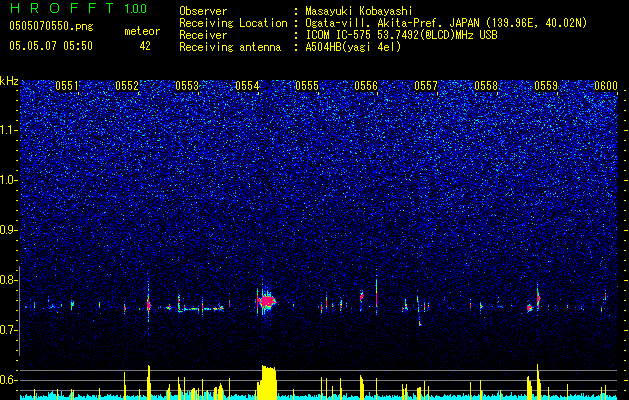
Task: Click the HROFFT 1.00 title text
Action: (x=78, y=8)
